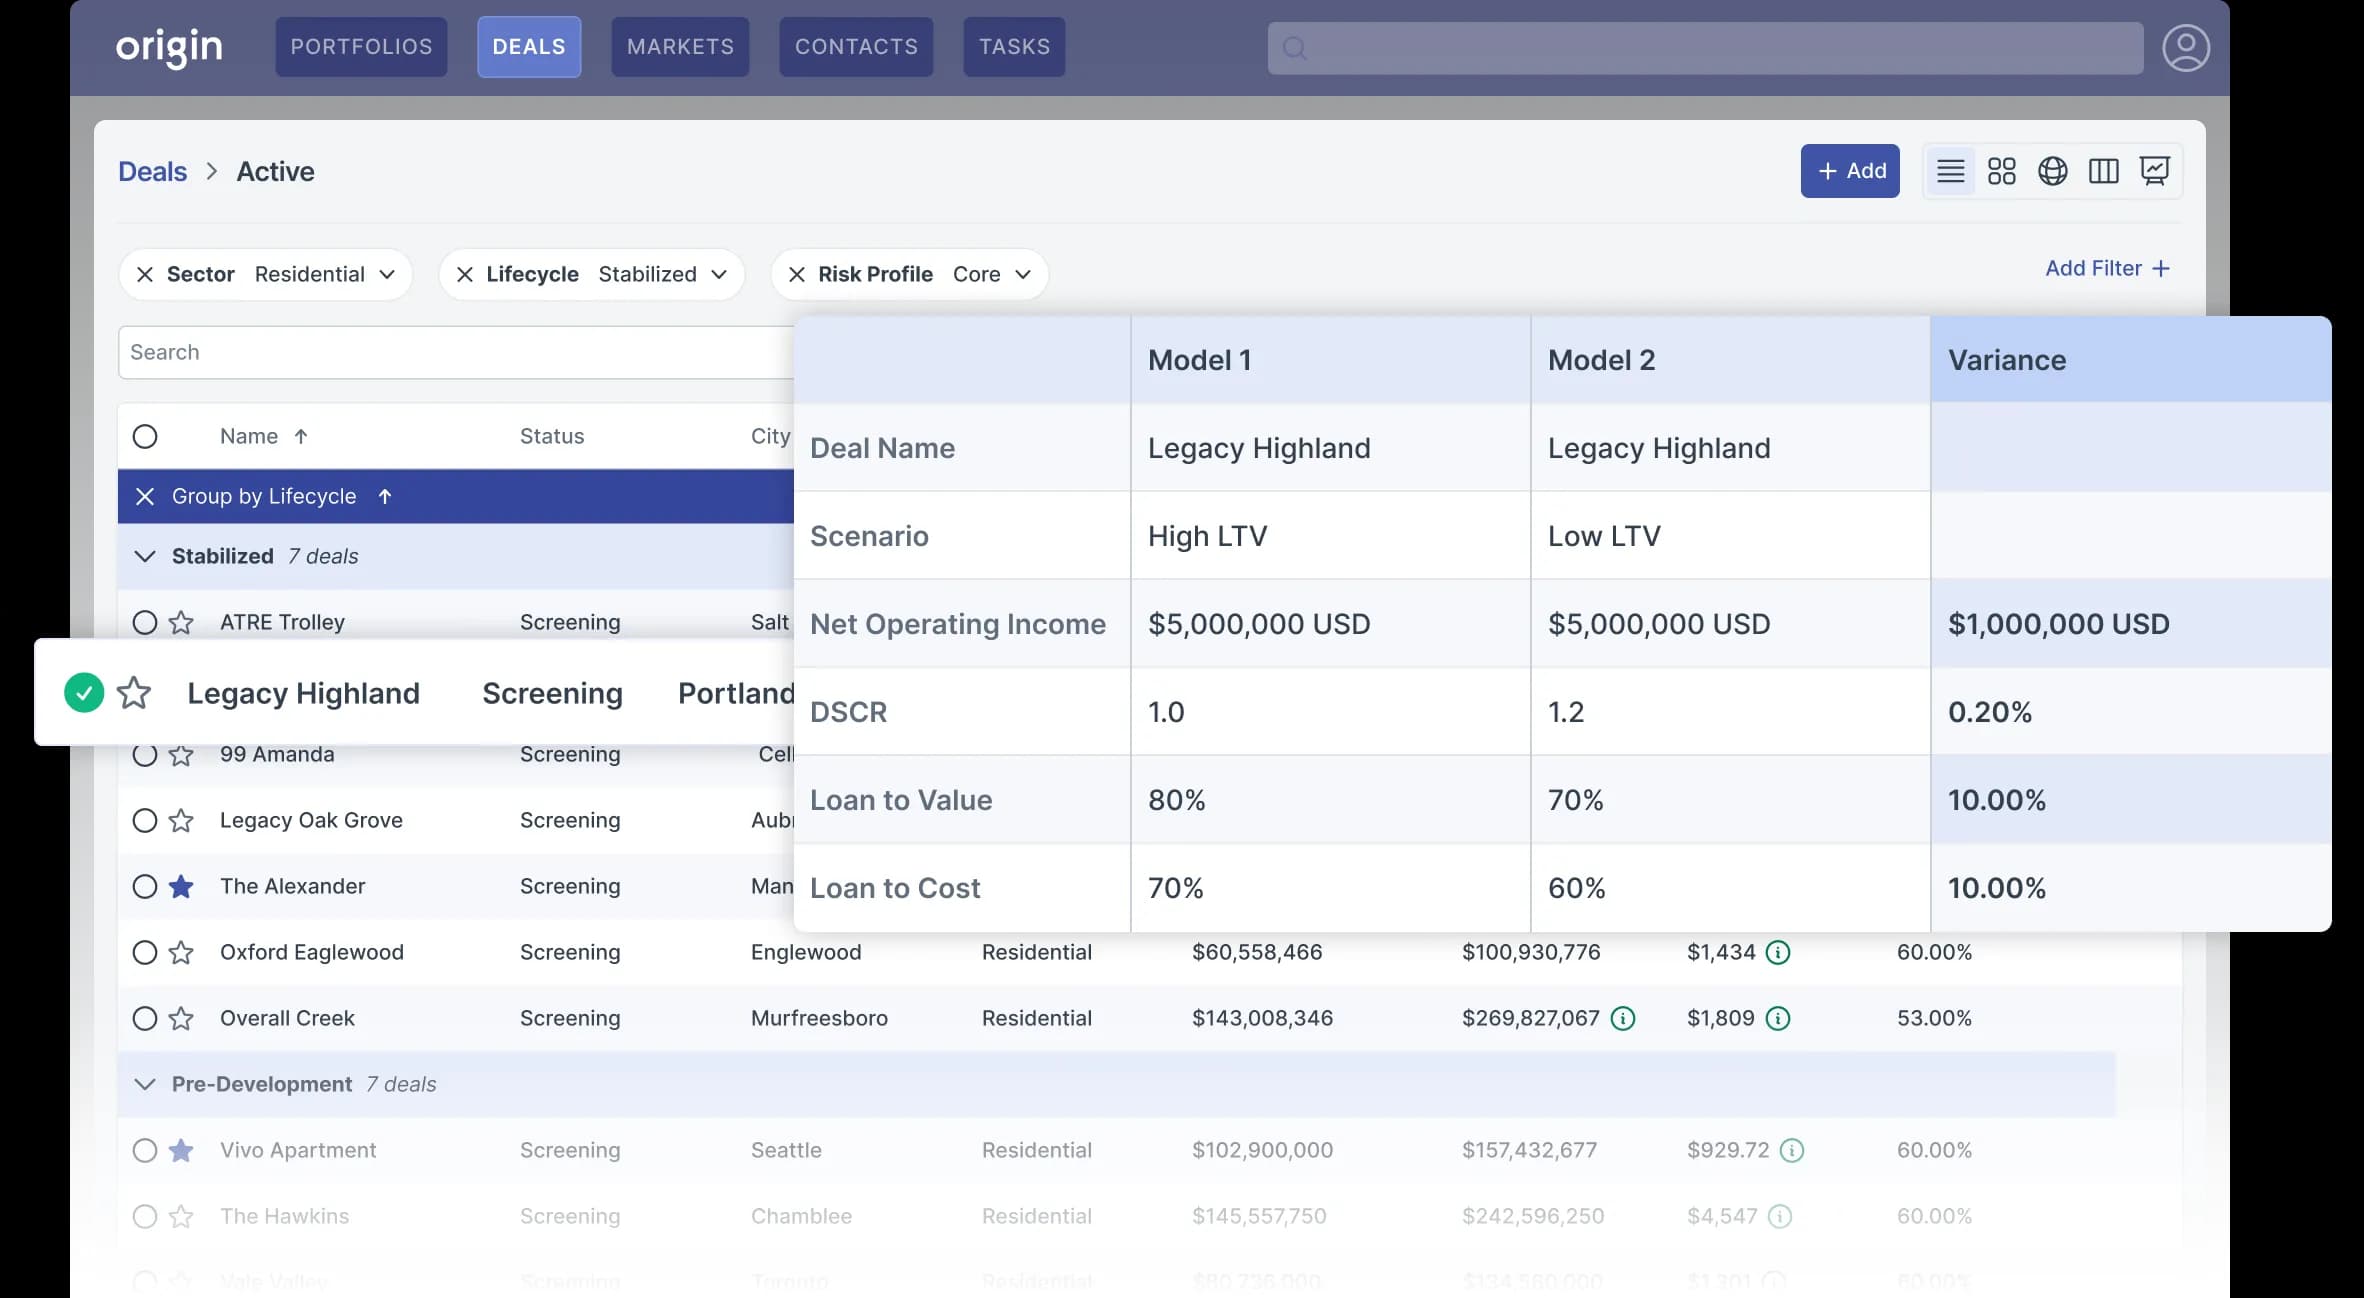Screen dimensions: 2364x1298
Task: Star the Legacy Oak Grove deal
Action: [x=181, y=820]
